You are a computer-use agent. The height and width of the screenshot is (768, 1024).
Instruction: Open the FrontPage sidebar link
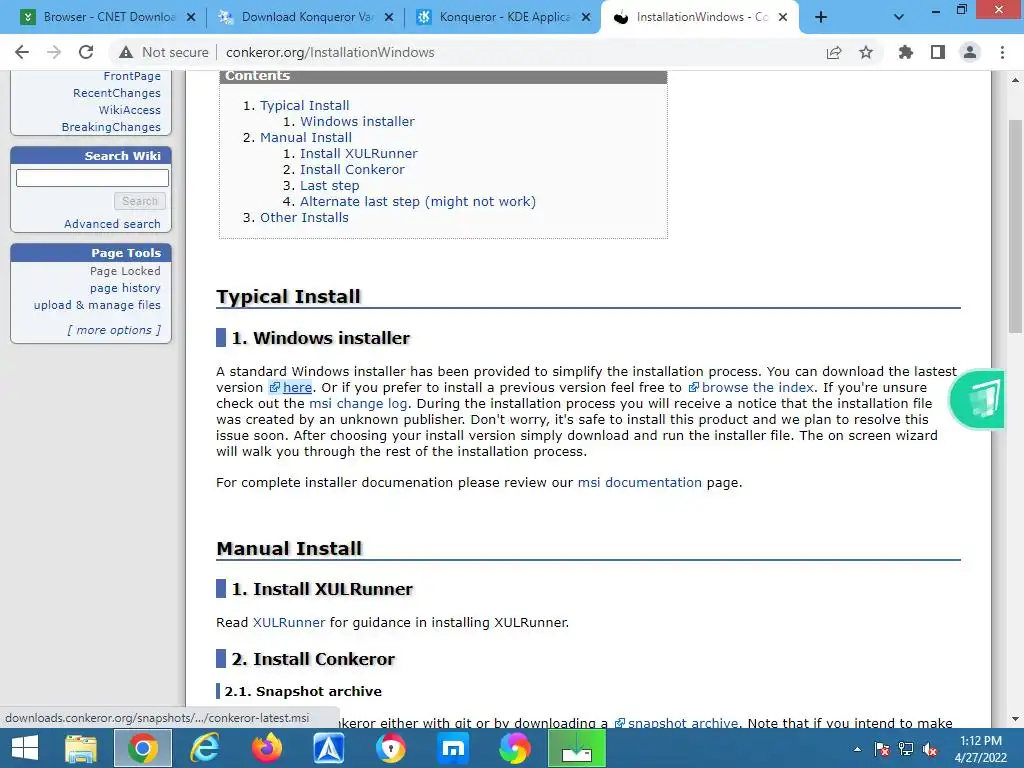click(x=132, y=76)
